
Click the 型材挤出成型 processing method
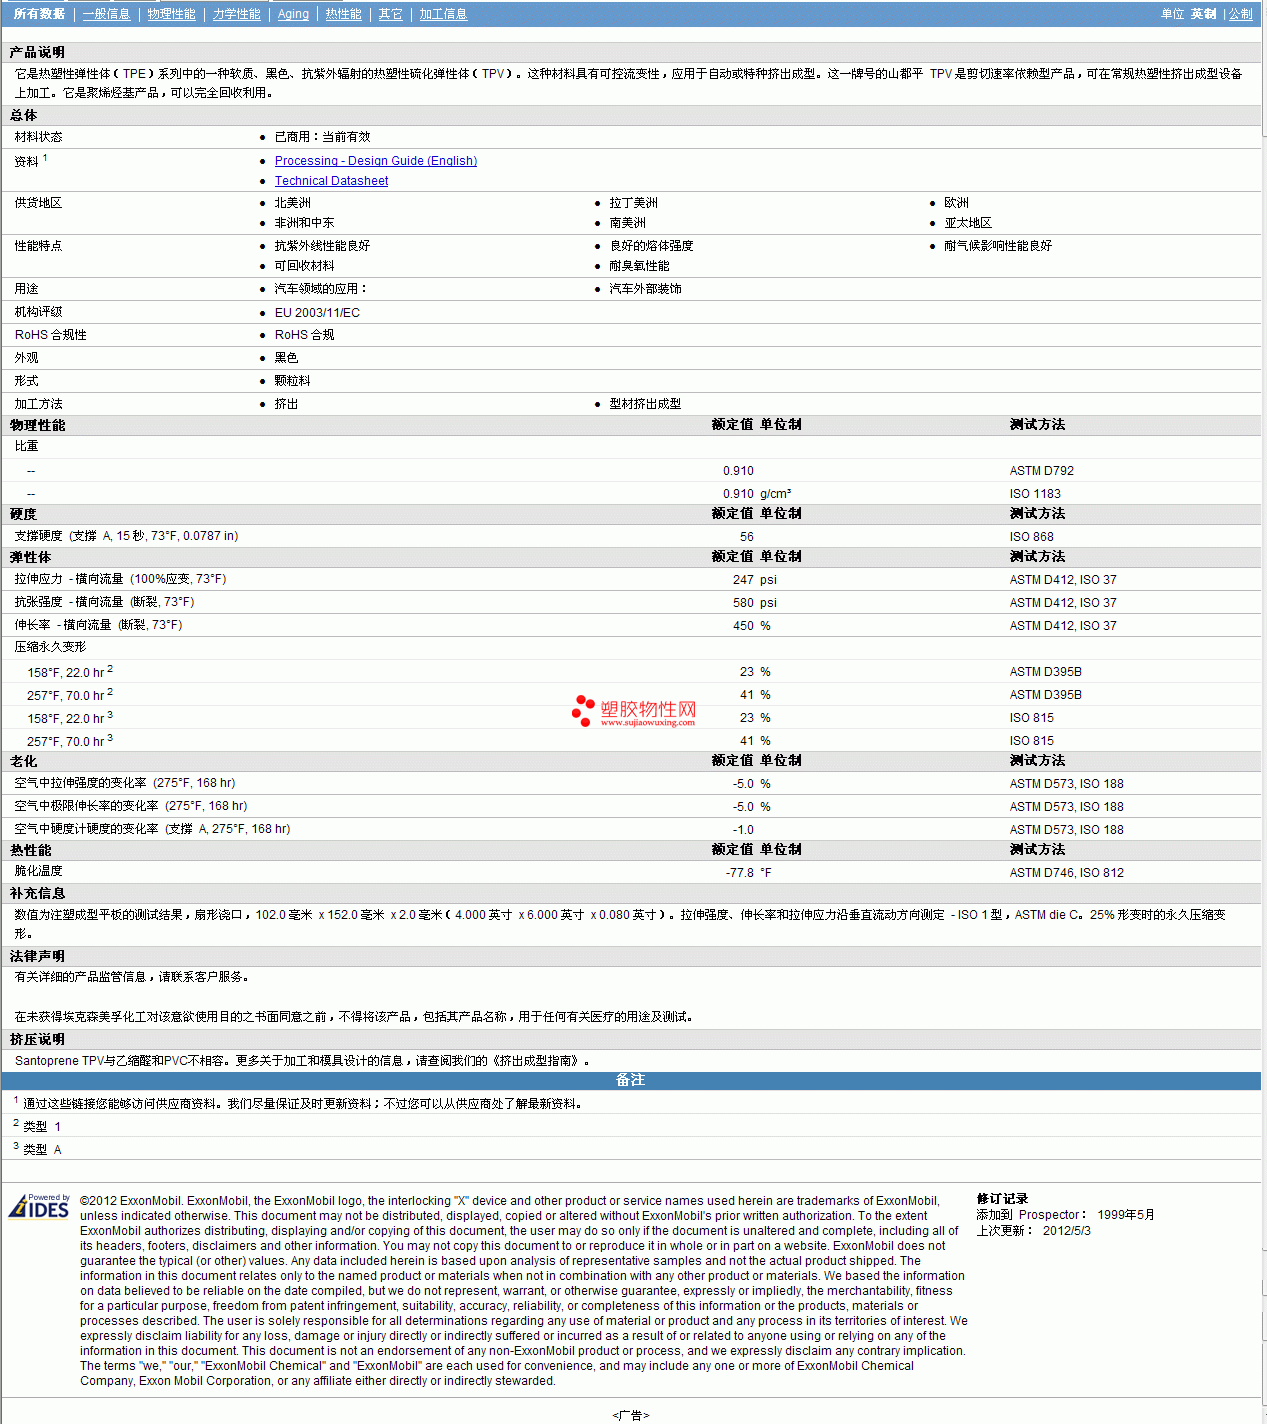[x=645, y=404]
